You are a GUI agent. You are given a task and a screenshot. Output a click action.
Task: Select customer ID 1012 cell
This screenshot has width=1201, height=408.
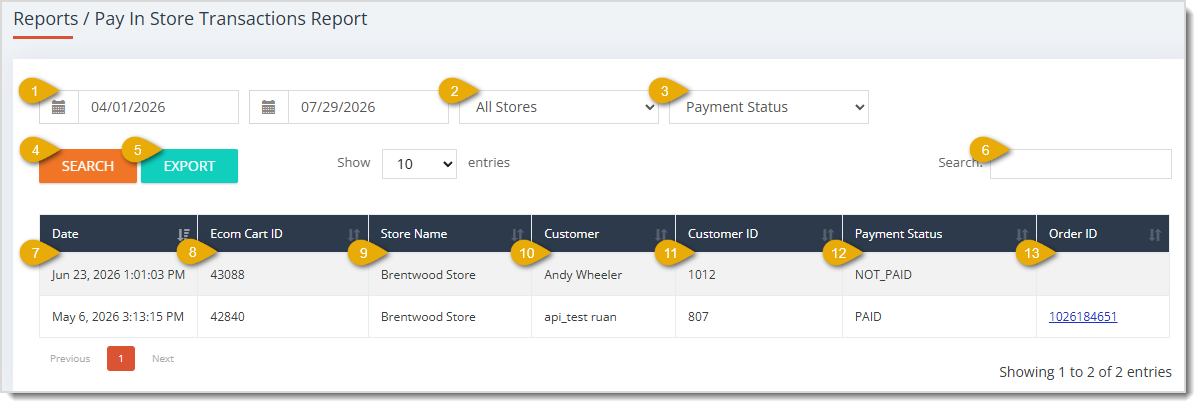[759, 274]
